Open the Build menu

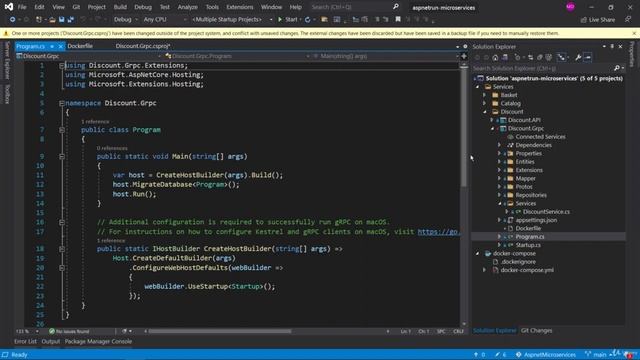[120, 7]
